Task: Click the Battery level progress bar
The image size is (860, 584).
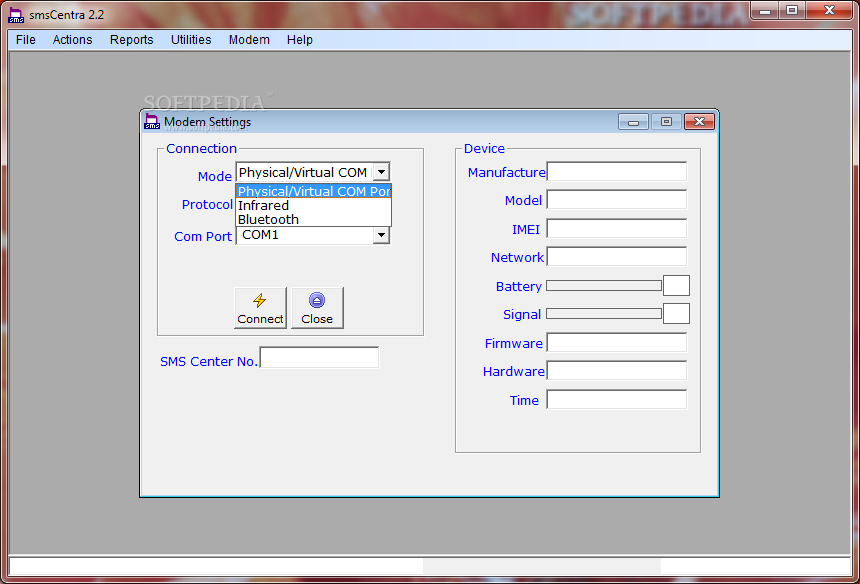Action: click(604, 286)
